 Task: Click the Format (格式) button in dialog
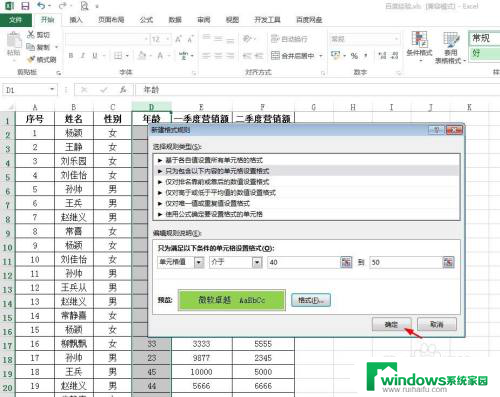pos(311,300)
